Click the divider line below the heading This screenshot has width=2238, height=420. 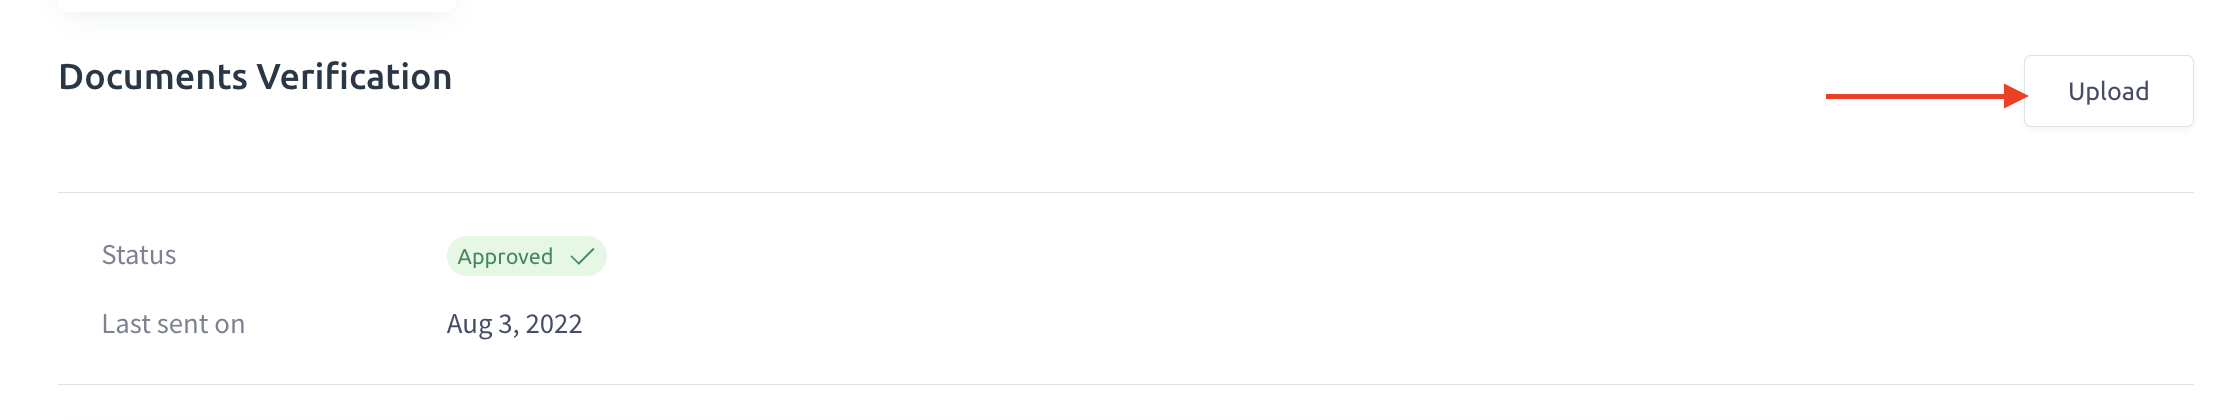point(1126,192)
